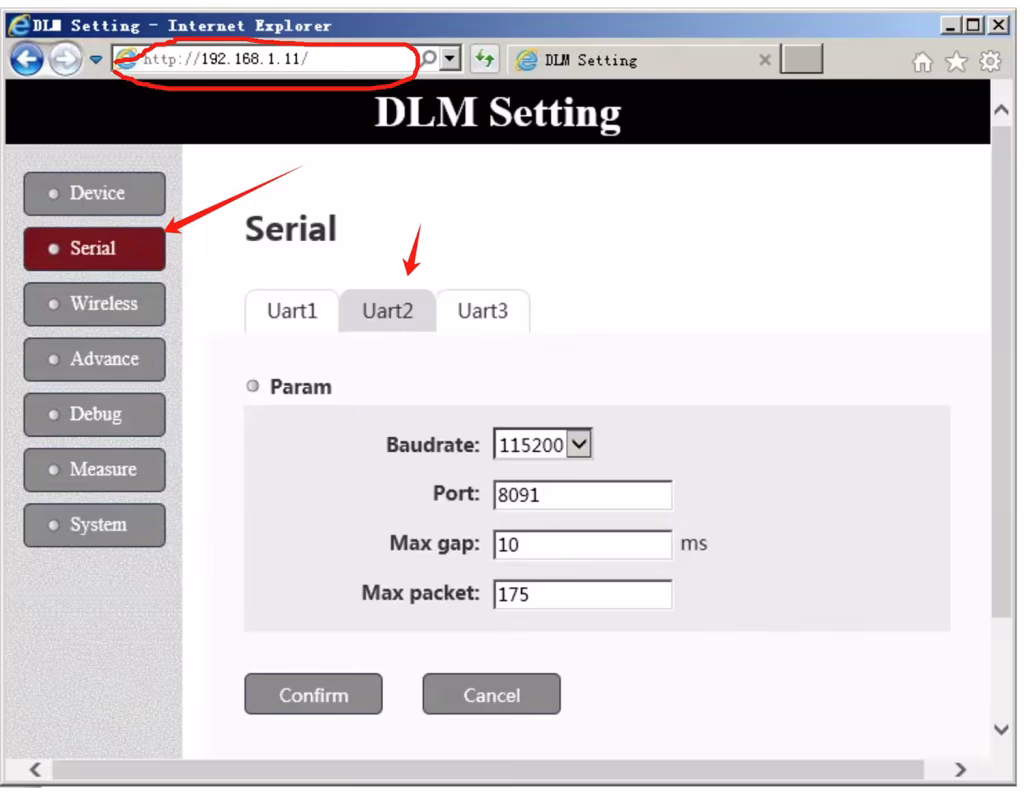Select the Device sidebar button
The width and height of the screenshot is (1024, 792).
(x=94, y=193)
